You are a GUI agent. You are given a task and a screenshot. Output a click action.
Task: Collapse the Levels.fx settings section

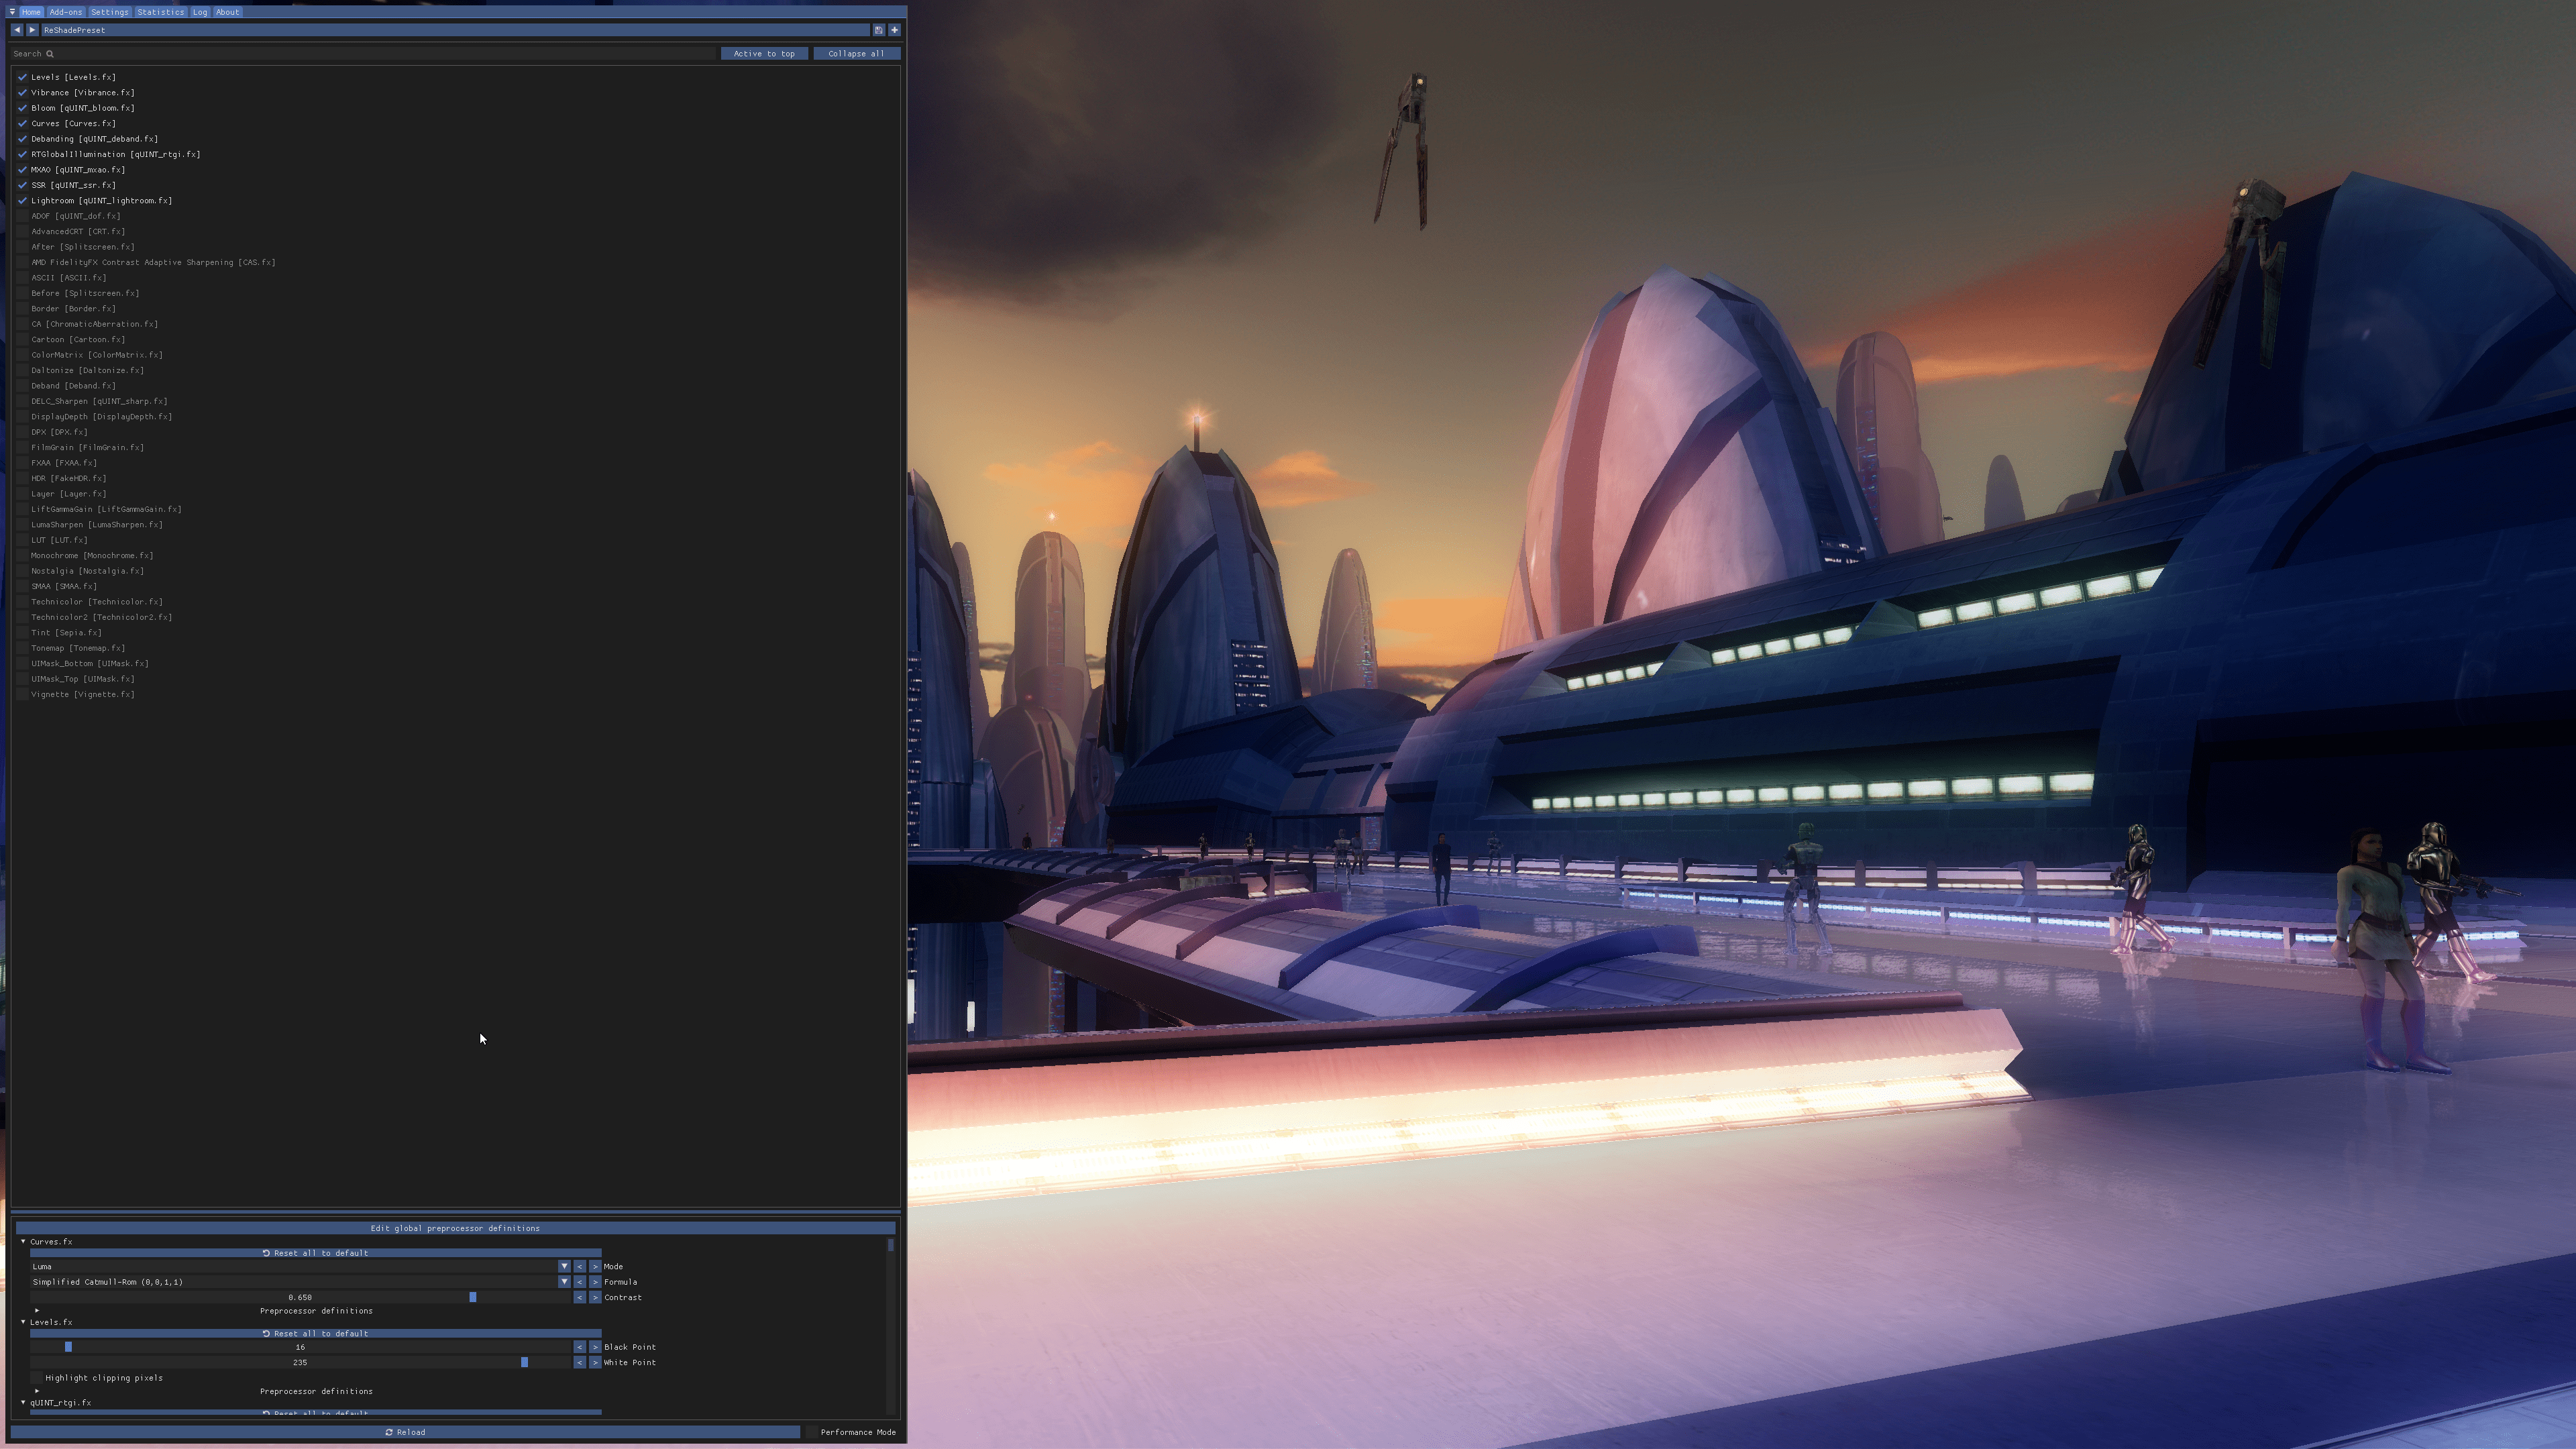coord(23,1322)
